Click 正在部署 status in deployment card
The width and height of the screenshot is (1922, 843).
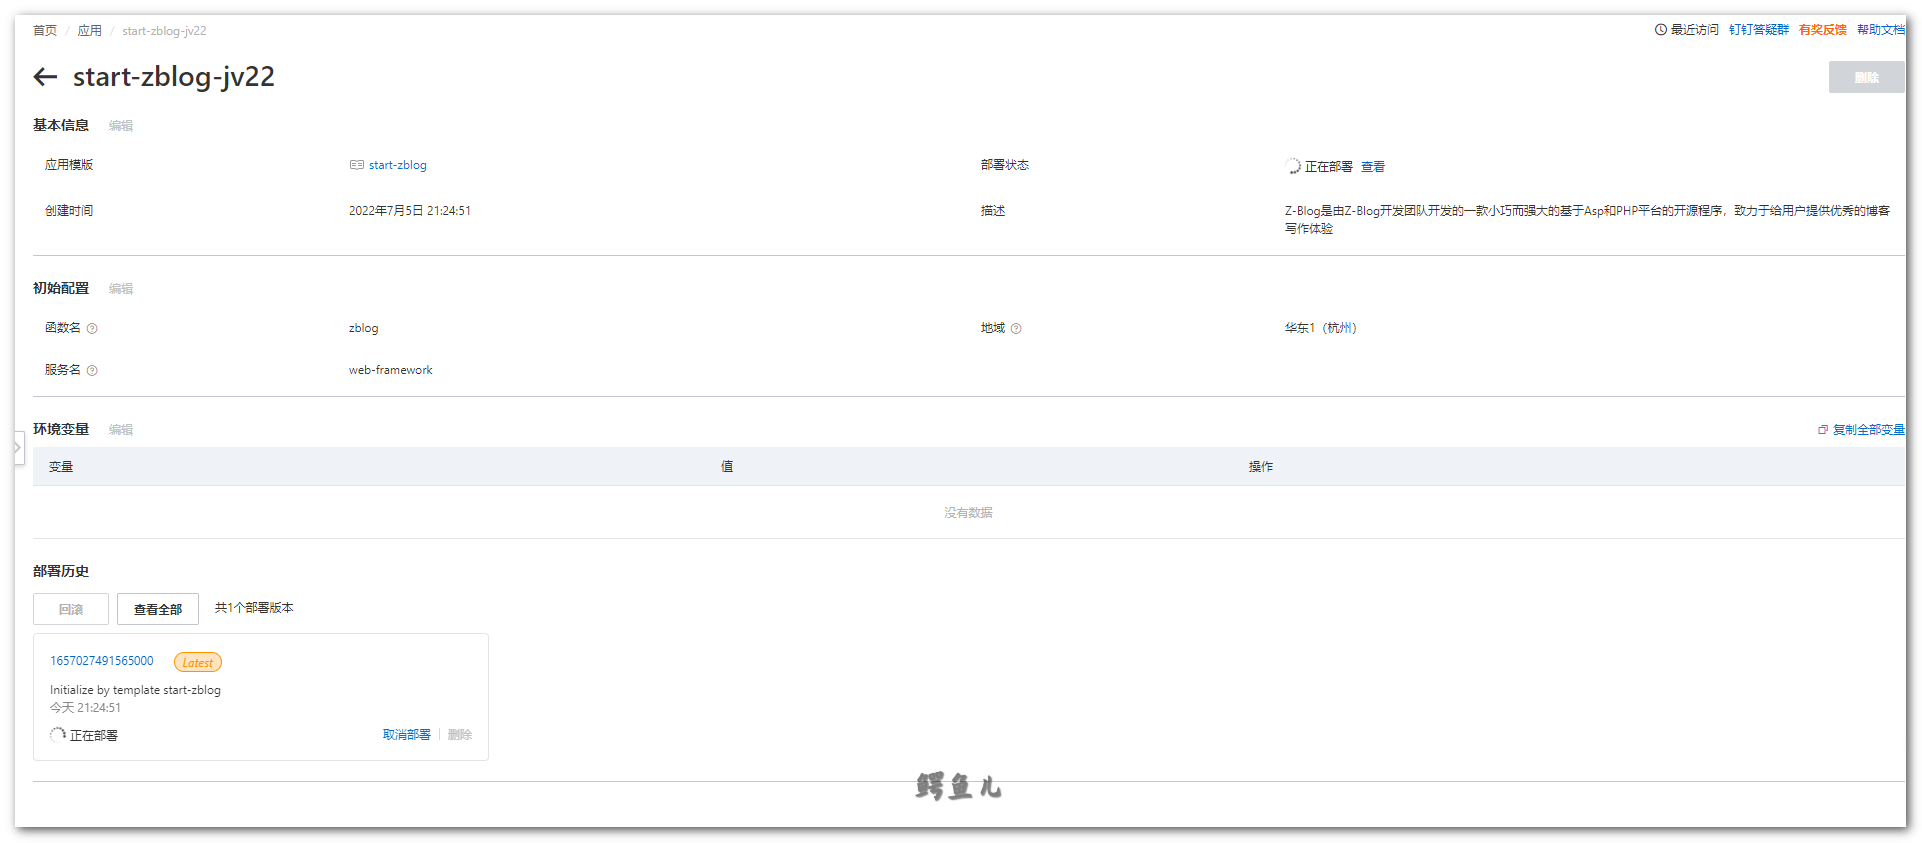click(x=94, y=736)
